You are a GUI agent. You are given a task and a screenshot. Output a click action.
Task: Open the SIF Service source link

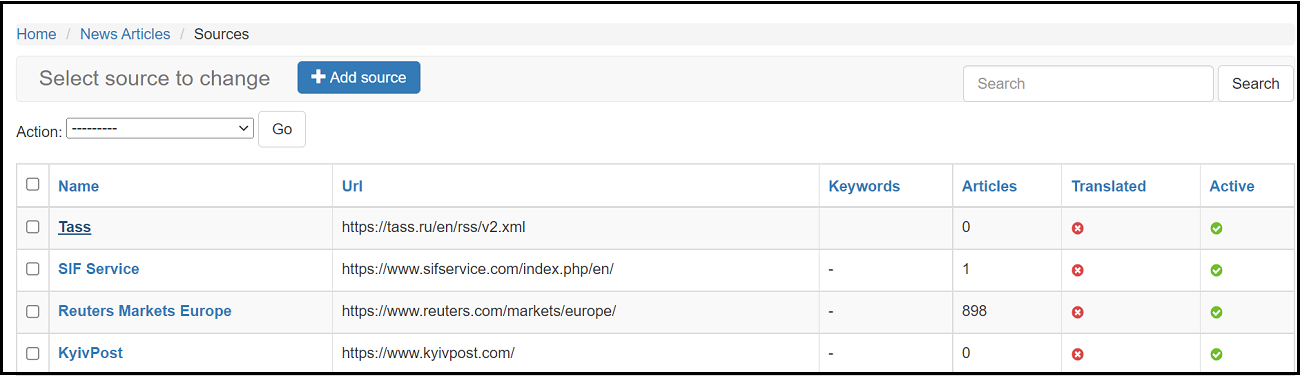[99, 269]
